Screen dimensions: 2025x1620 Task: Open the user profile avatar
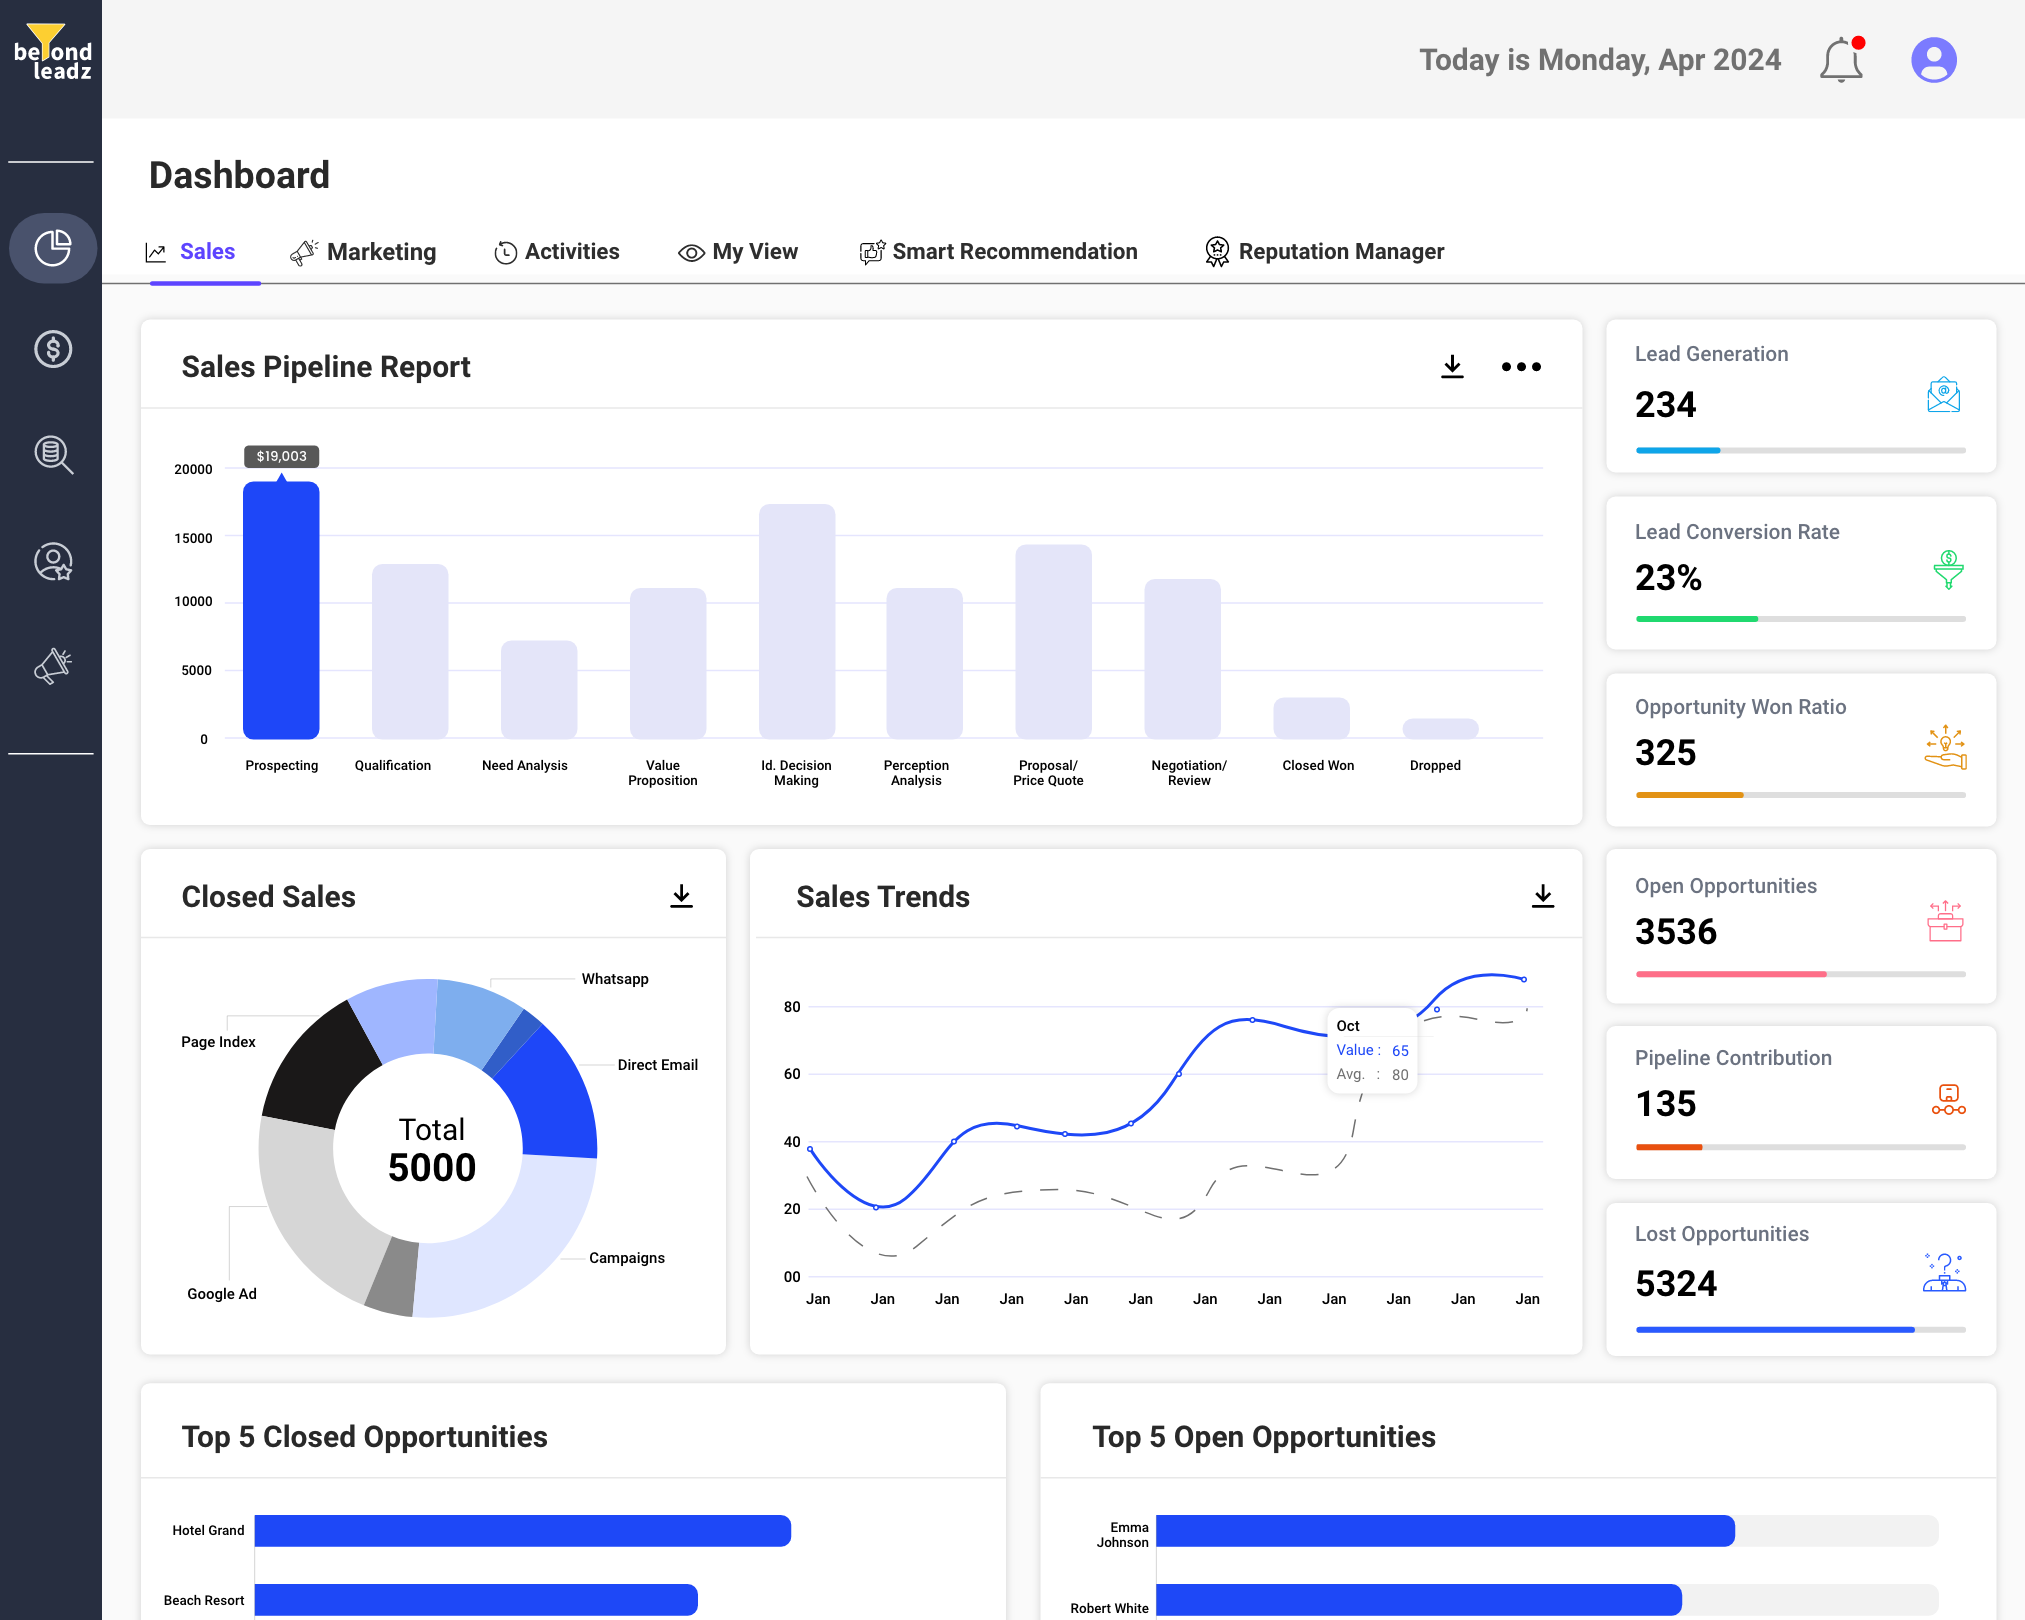[1933, 60]
